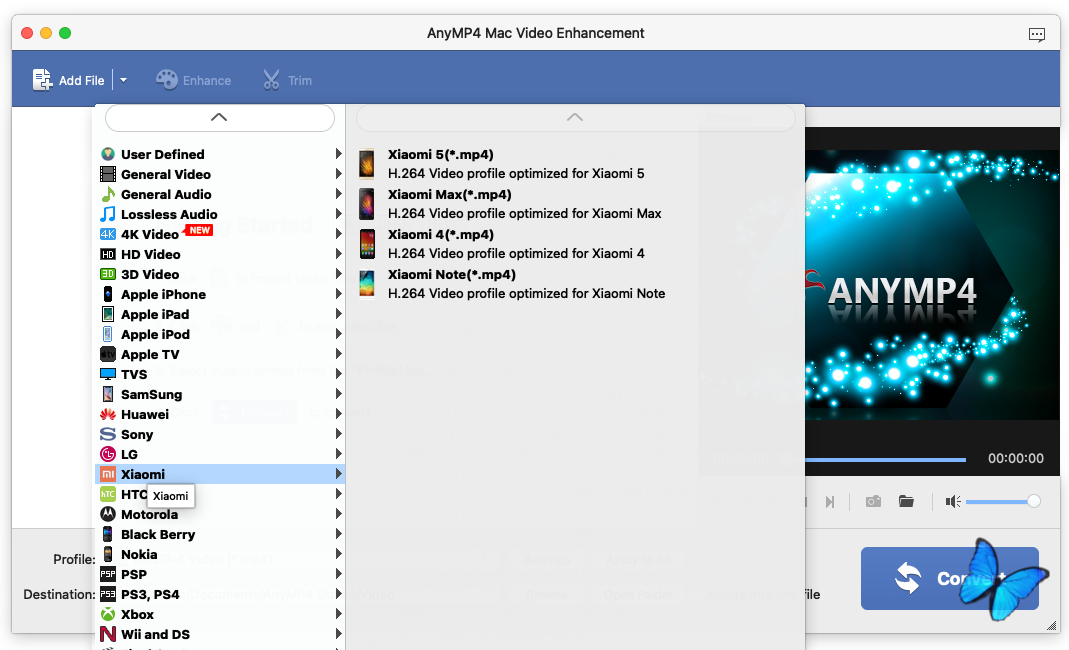Open the snapshot folder icon

(906, 502)
